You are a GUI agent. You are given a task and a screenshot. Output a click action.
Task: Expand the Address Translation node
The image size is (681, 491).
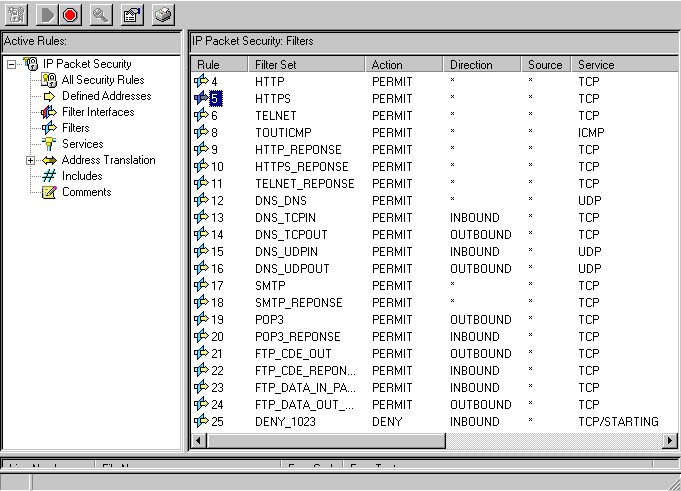[30, 160]
